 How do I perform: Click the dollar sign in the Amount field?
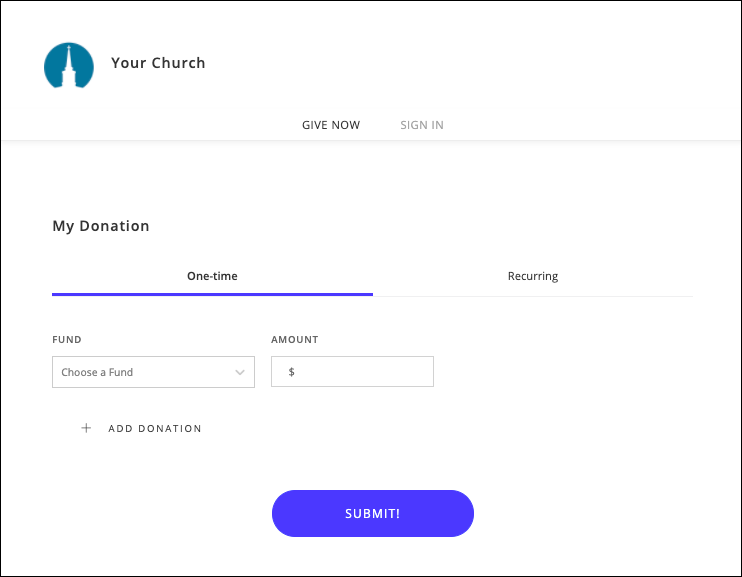click(x=291, y=372)
